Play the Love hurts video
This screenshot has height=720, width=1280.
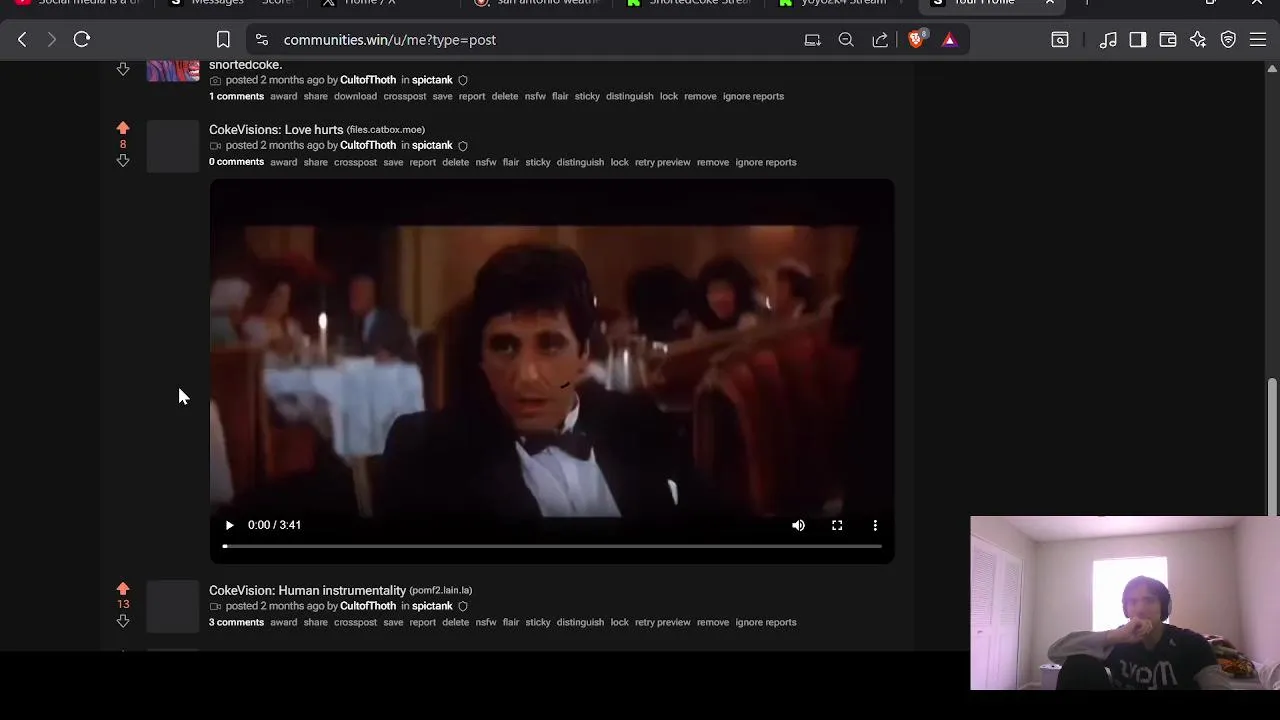click(x=229, y=525)
